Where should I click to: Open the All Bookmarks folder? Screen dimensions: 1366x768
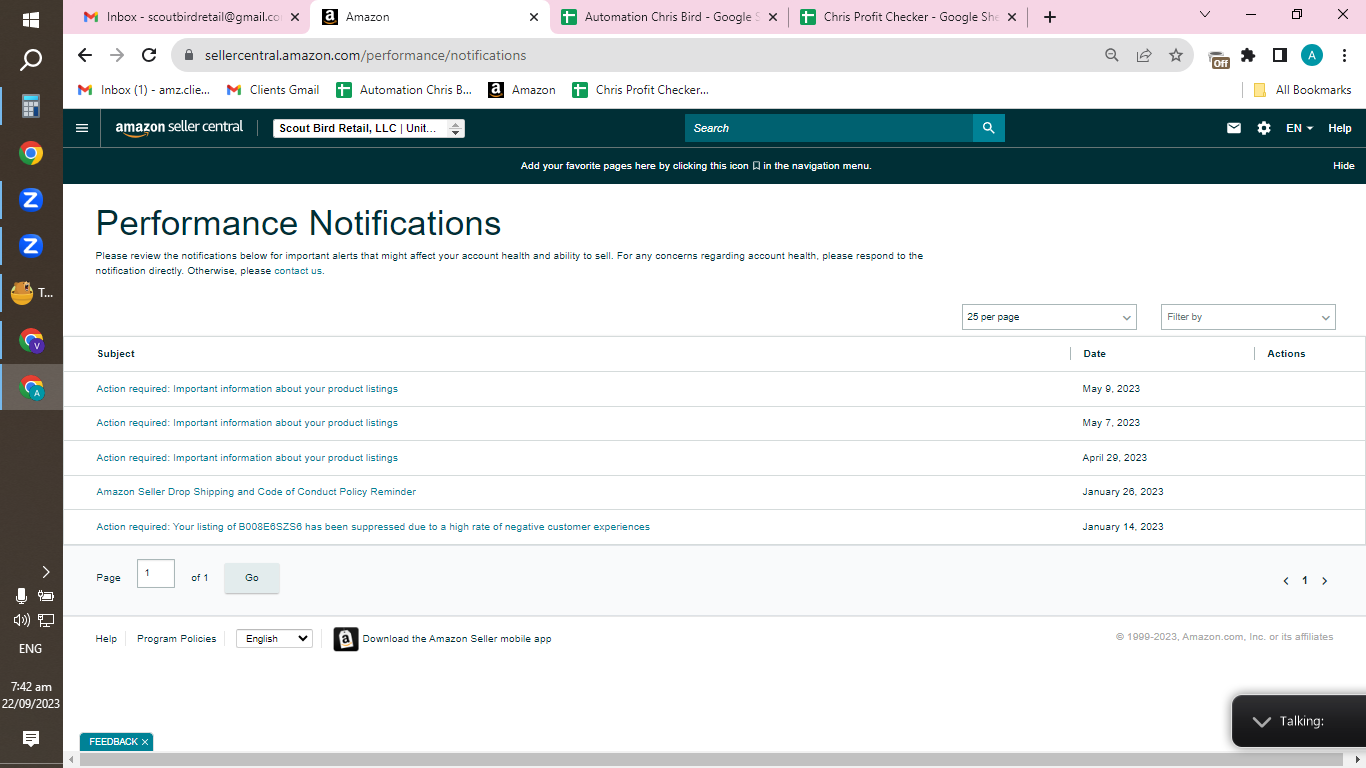coord(1302,90)
